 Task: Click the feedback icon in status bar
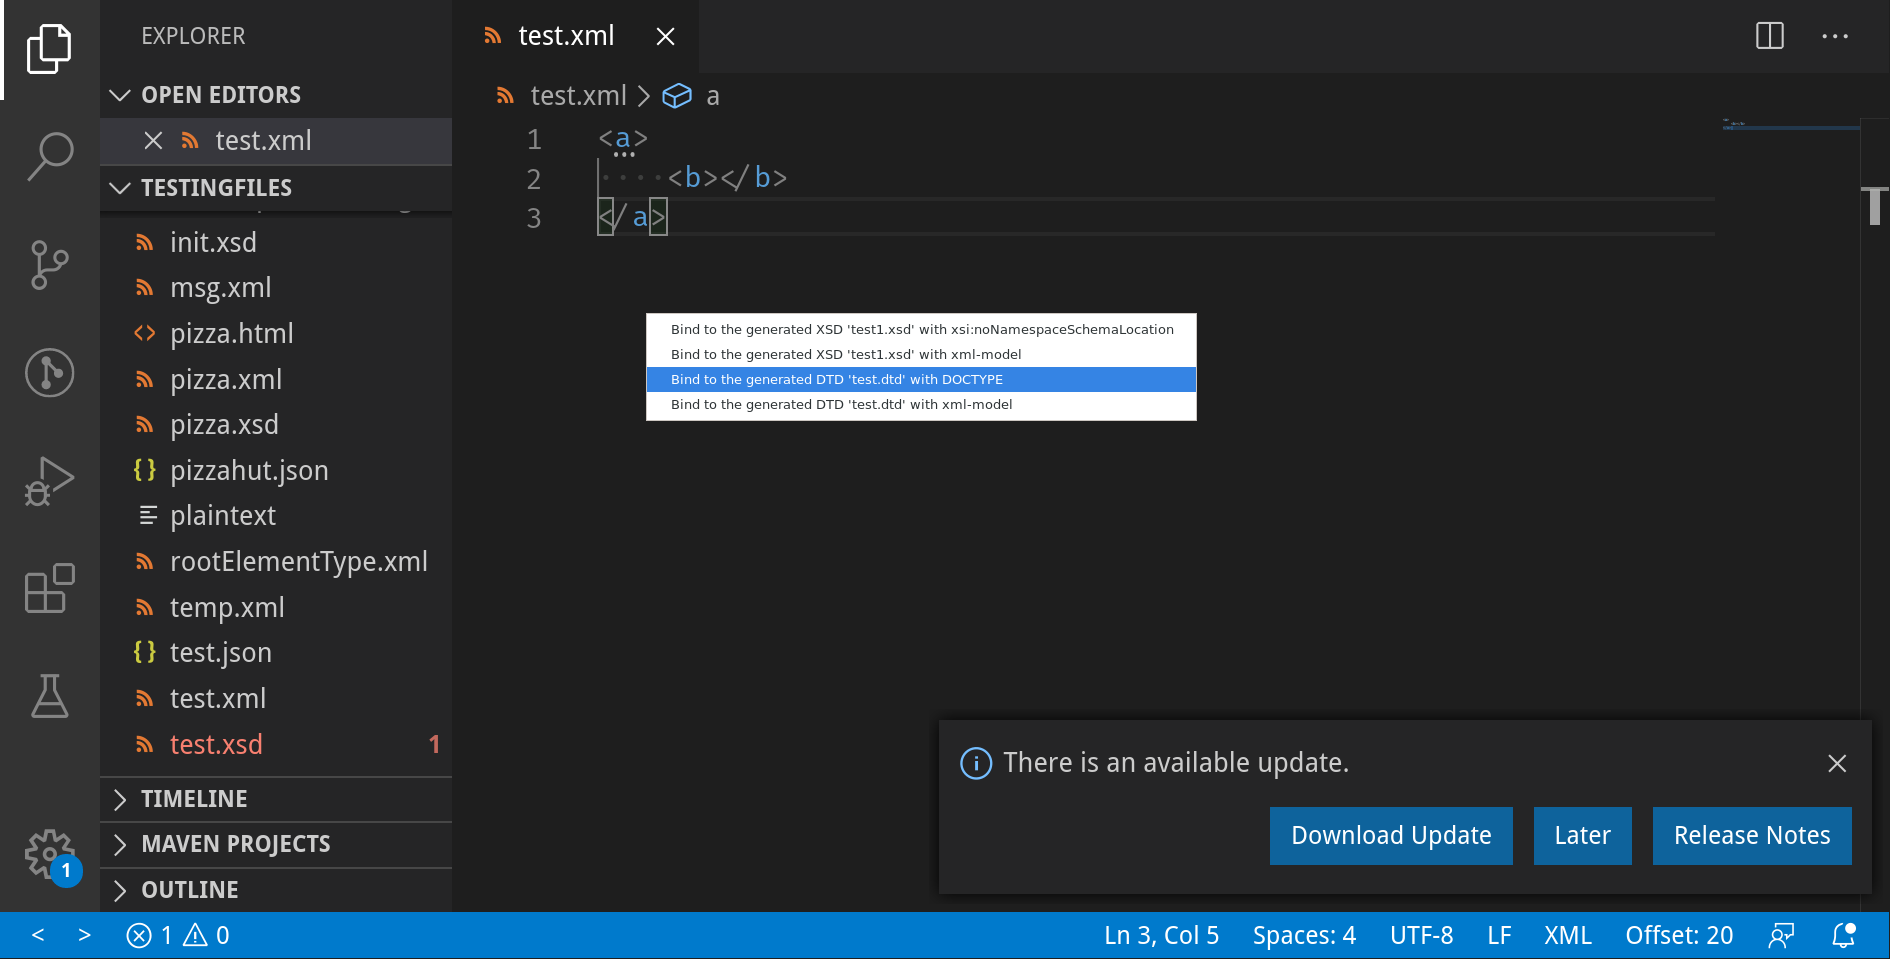coord(1781,935)
